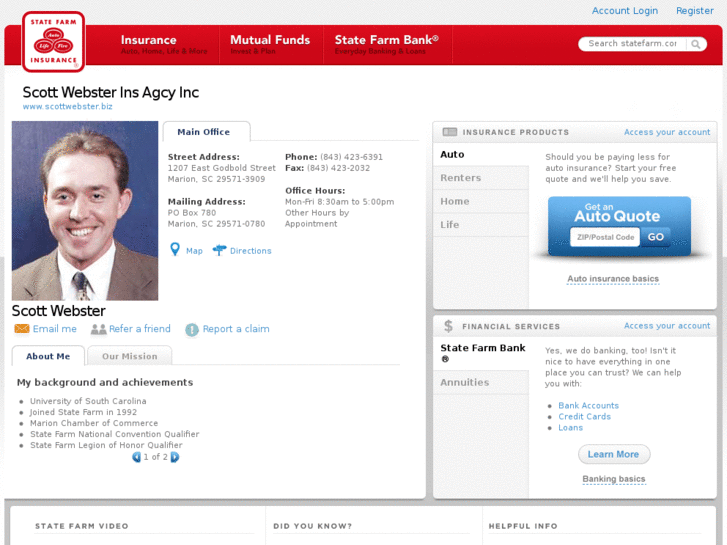Click the Refer a friend people icon

pos(98,329)
